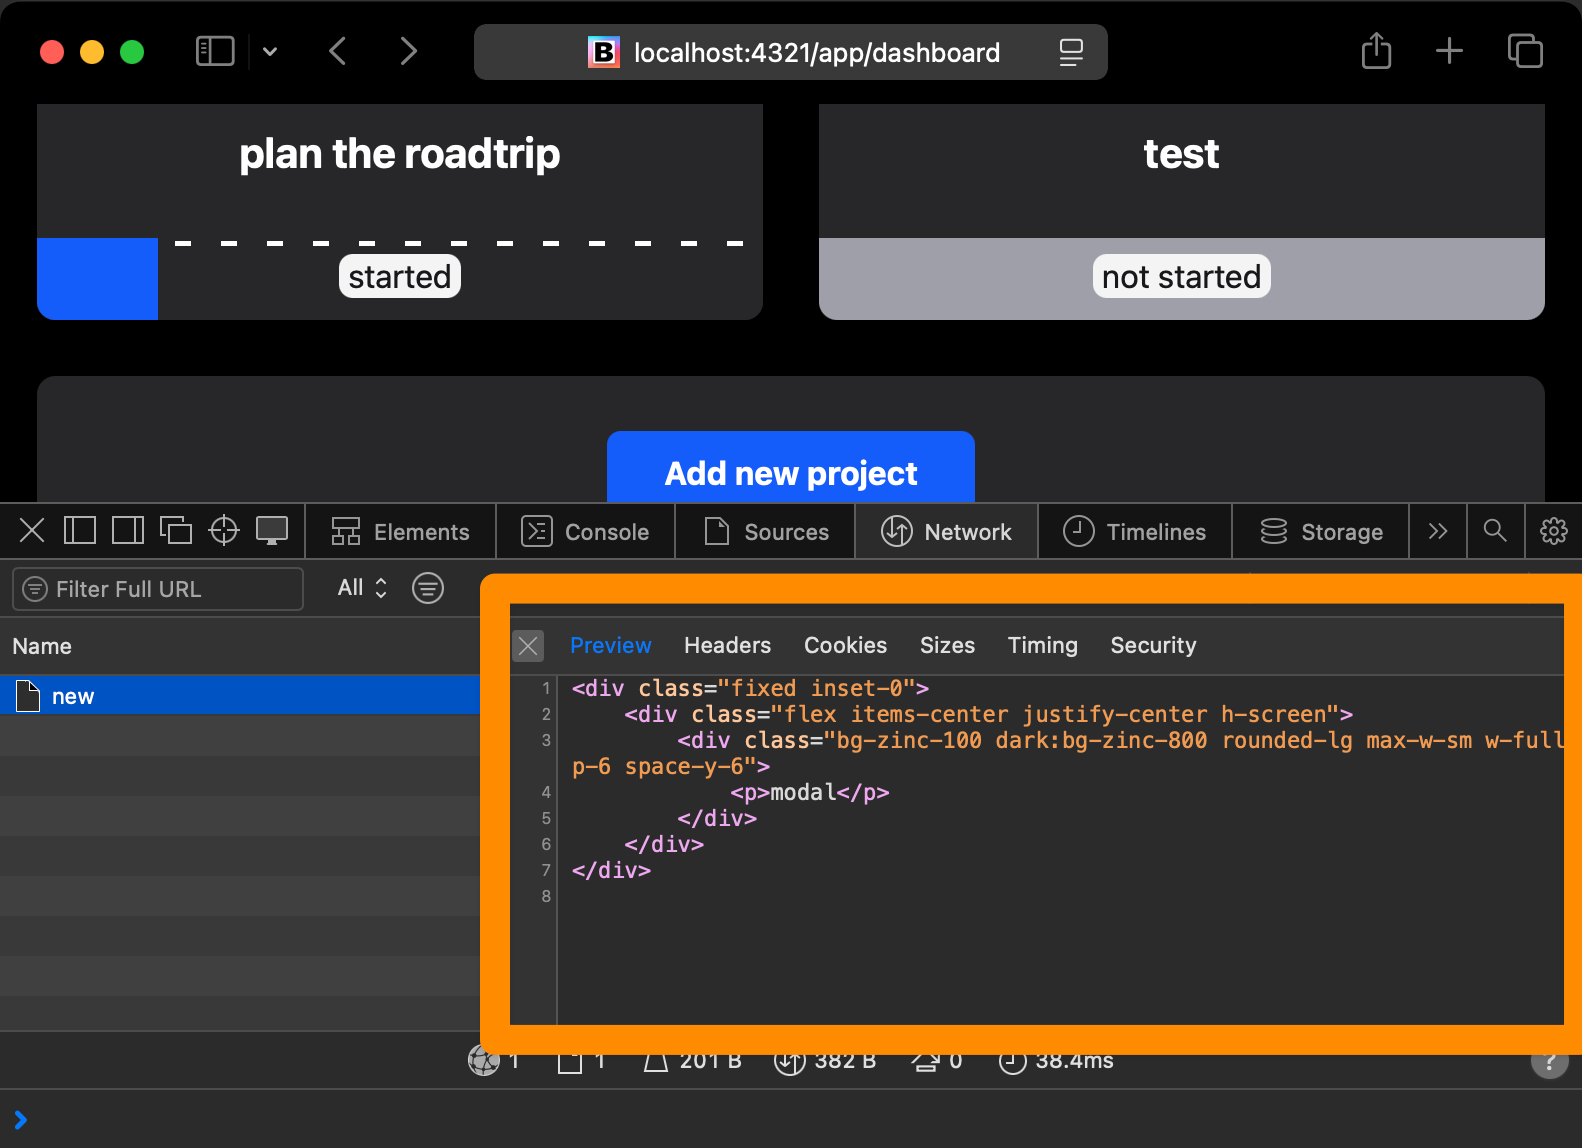The width and height of the screenshot is (1582, 1148).
Task: Click the address bar showing localhost:4321/app/dashboard
Action: (x=790, y=52)
